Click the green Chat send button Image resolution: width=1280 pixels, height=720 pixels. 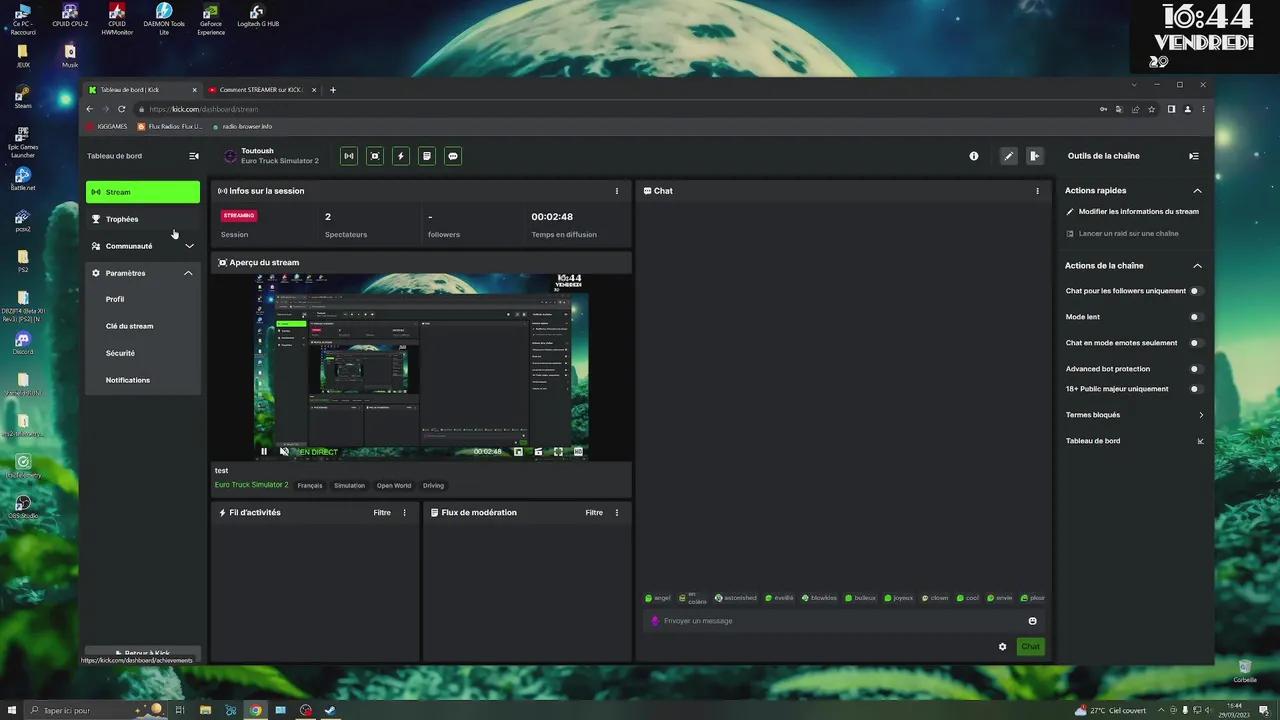(1031, 647)
